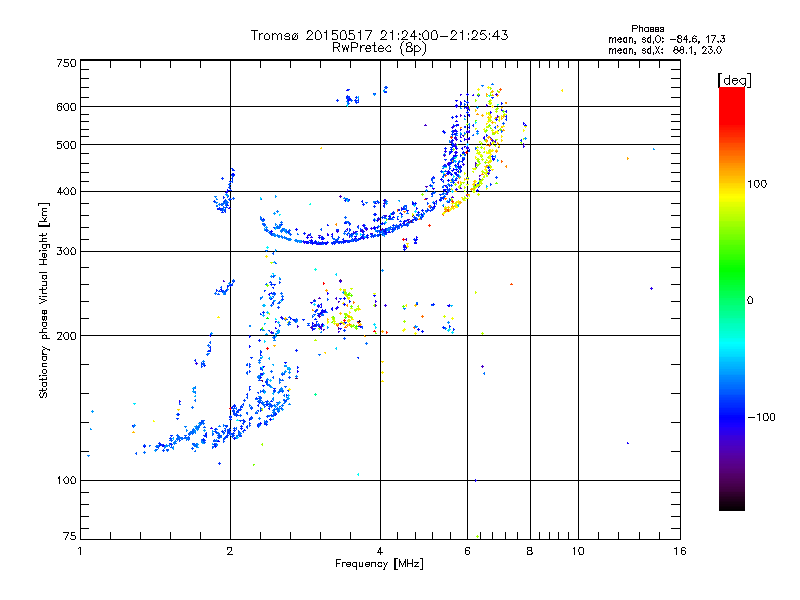This screenshot has width=800, height=600.
Task: Click the phase colorbar
Action: (x=732, y=299)
